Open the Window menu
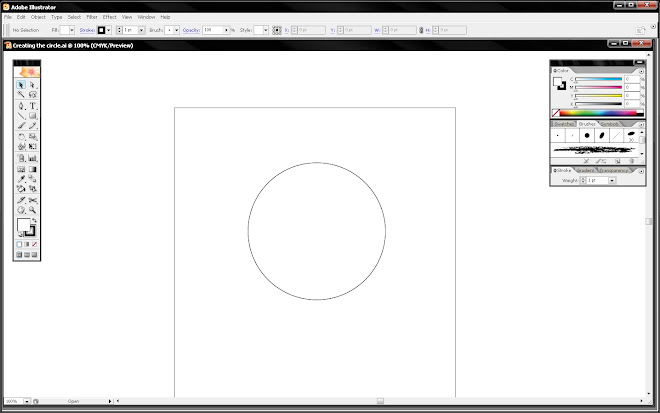Viewport: 660px width, 413px height. (146, 17)
